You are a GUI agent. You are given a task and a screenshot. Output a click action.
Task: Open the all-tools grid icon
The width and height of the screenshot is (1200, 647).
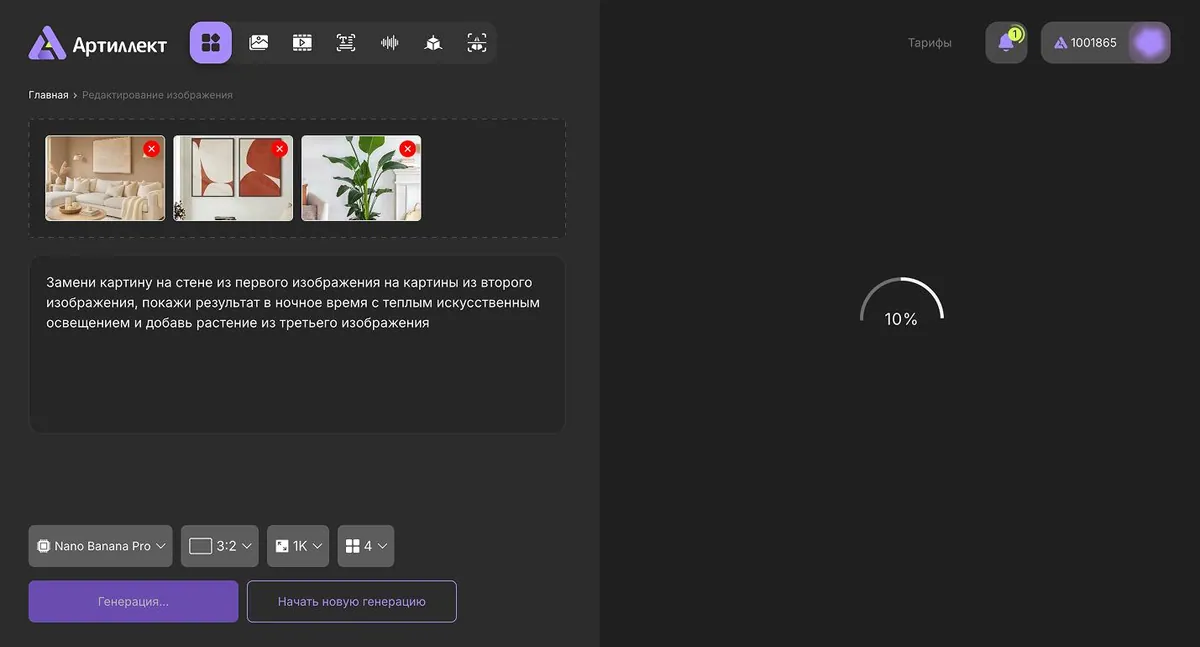(x=210, y=43)
